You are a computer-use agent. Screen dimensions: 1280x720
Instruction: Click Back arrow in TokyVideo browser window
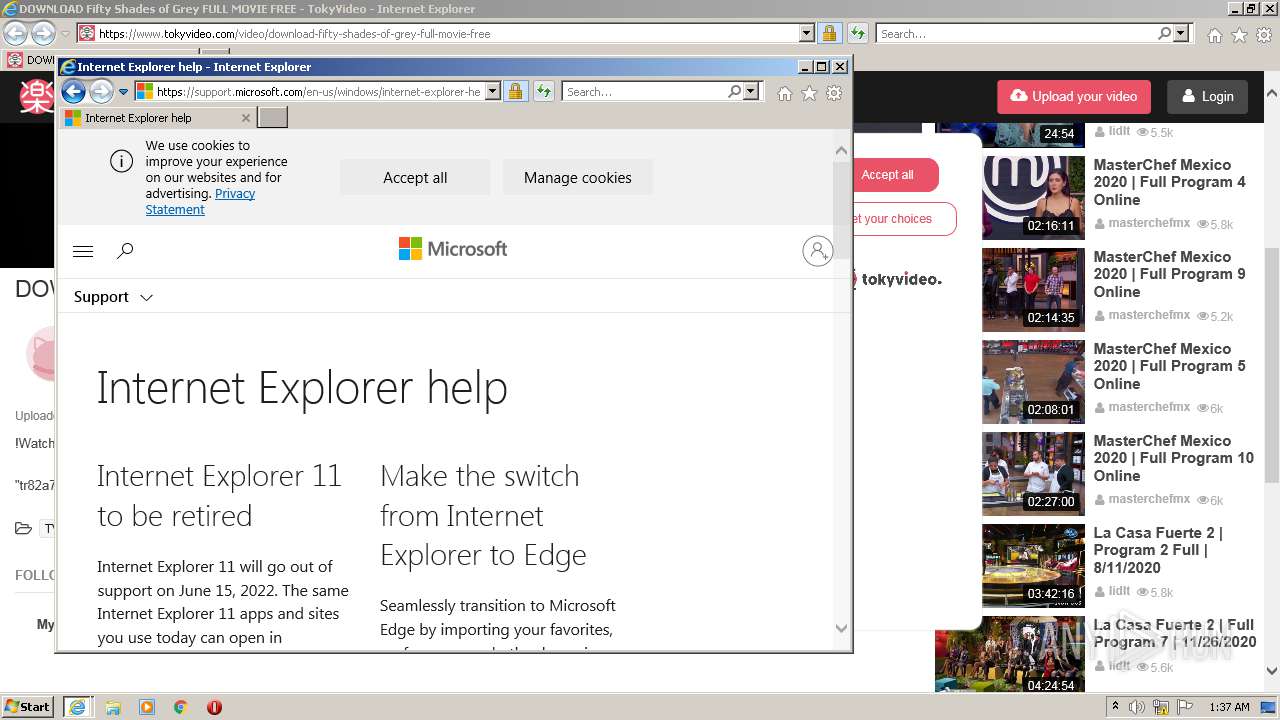15,33
